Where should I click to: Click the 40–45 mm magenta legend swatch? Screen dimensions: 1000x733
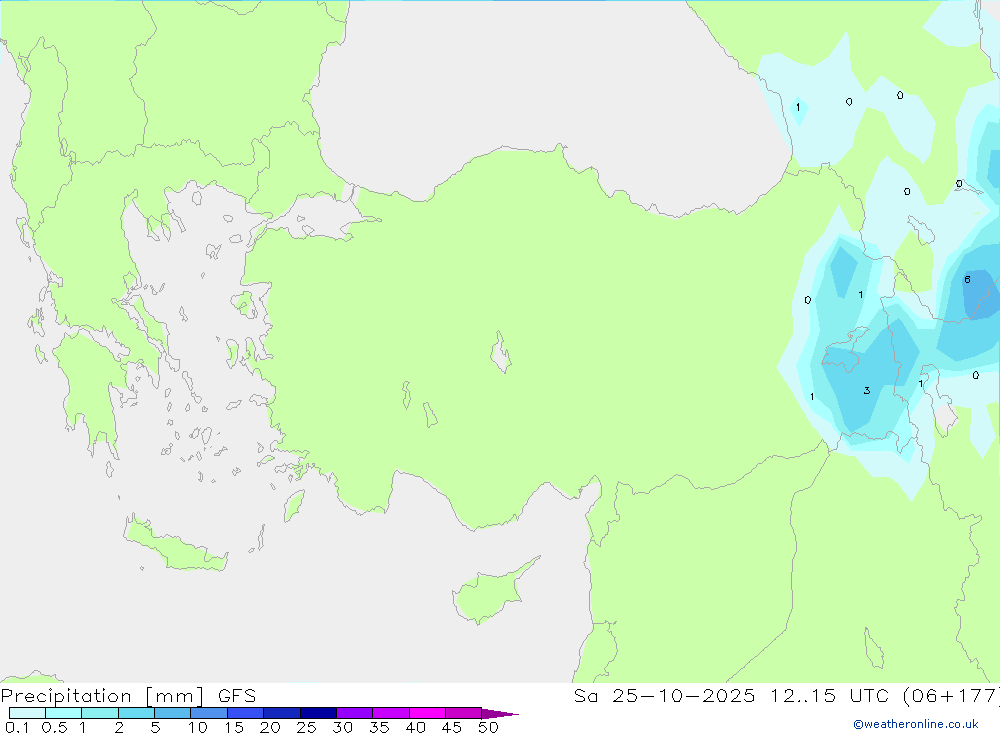pyautogui.click(x=427, y=713)
